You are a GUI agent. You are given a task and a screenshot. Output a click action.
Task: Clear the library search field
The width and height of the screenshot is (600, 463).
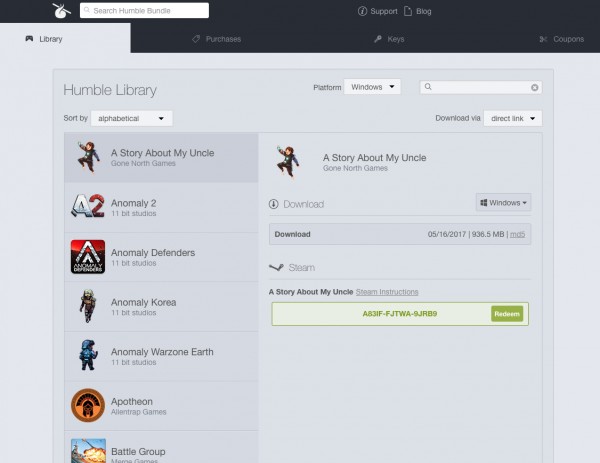(535, 88)
